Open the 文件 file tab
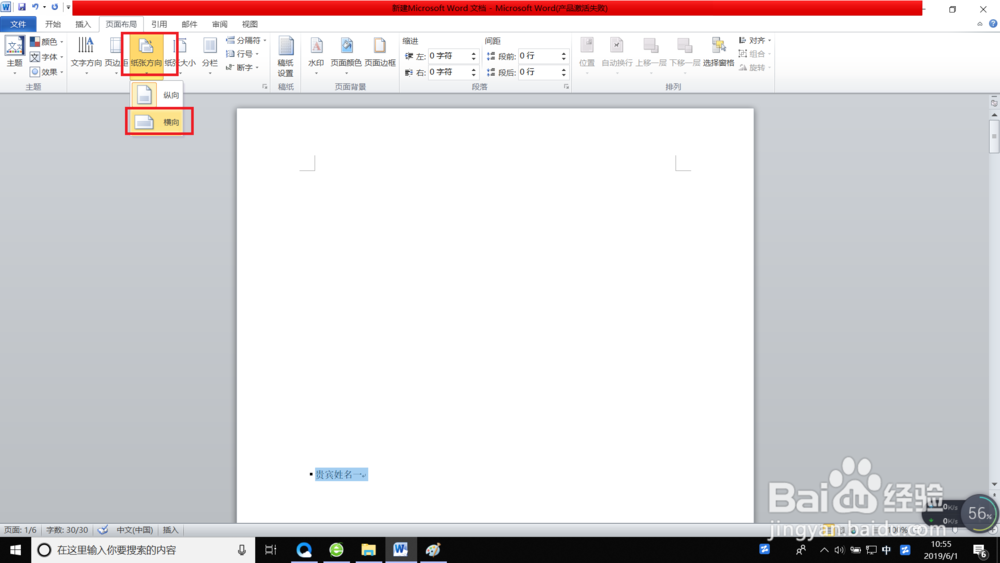 pos(18,24)
